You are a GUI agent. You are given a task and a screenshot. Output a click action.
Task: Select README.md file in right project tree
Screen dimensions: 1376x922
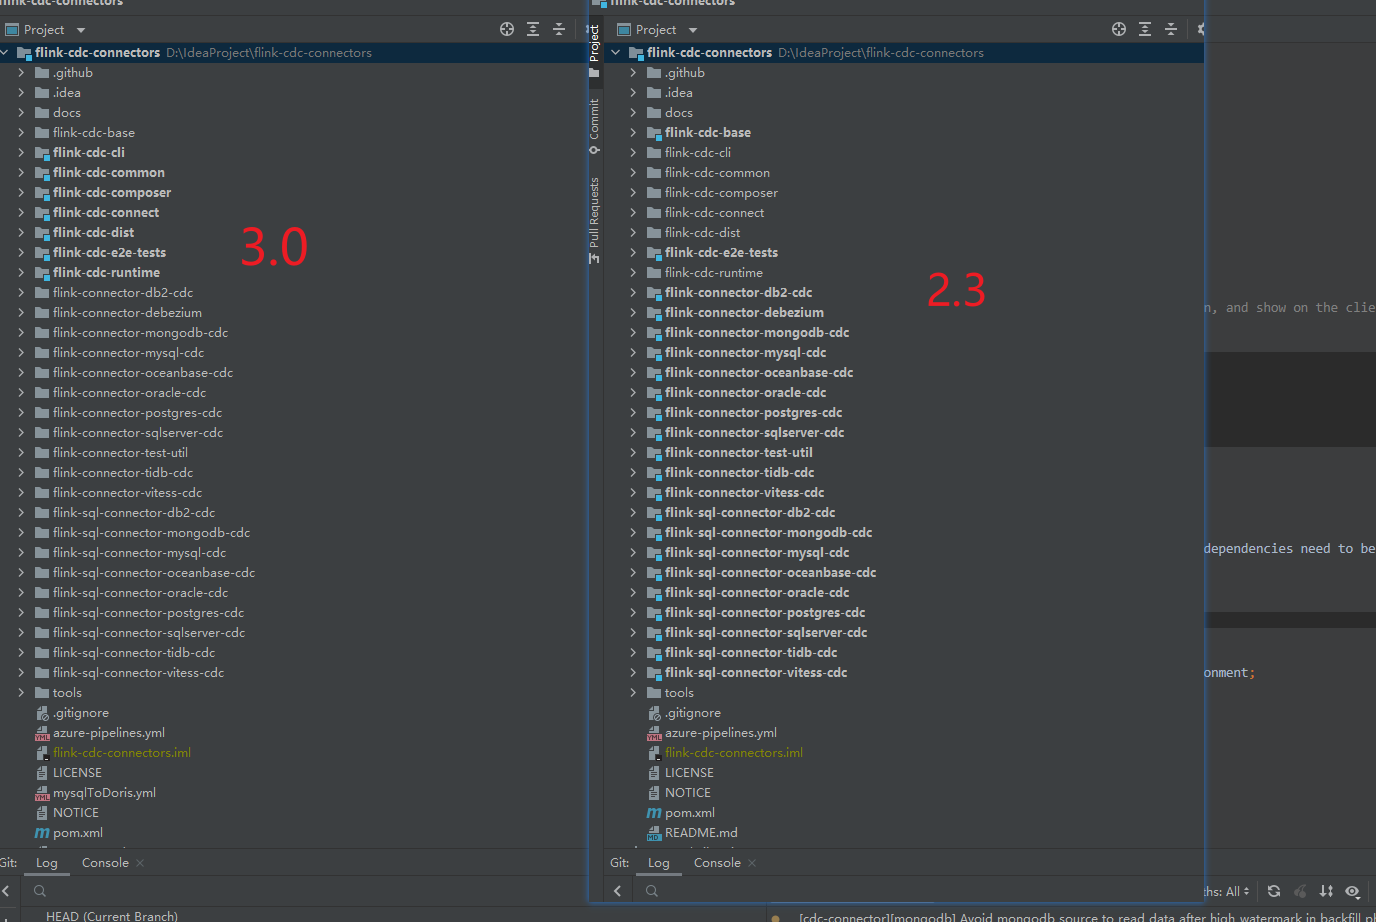tap(701, 833)
